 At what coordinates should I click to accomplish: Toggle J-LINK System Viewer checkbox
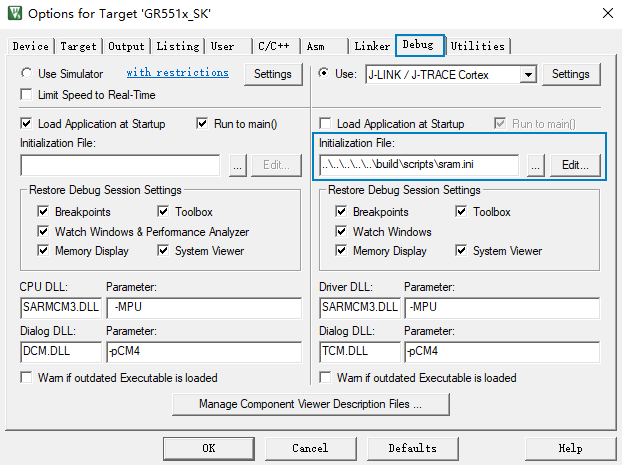[461, 251]
